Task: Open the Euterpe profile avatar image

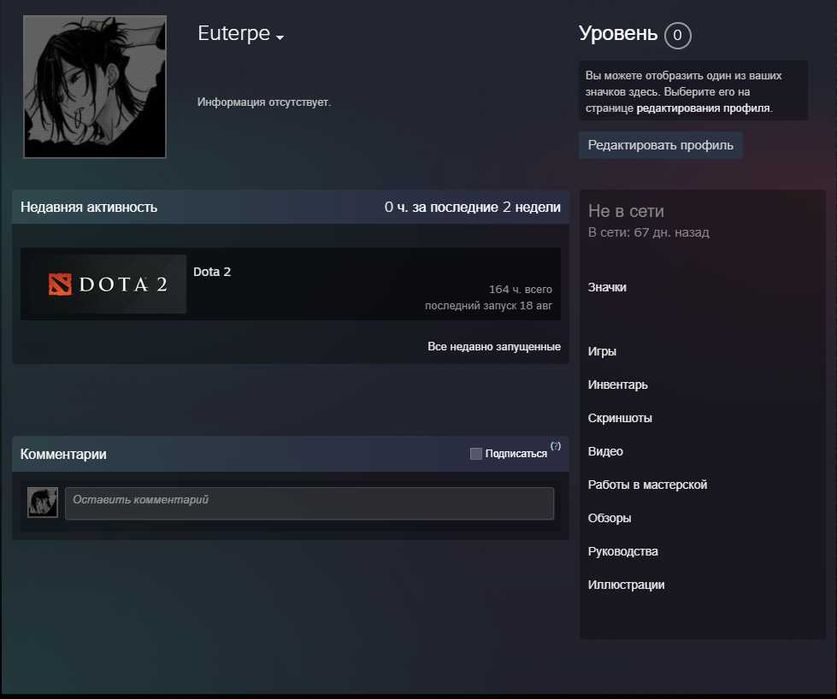Action: pos(94,86)
